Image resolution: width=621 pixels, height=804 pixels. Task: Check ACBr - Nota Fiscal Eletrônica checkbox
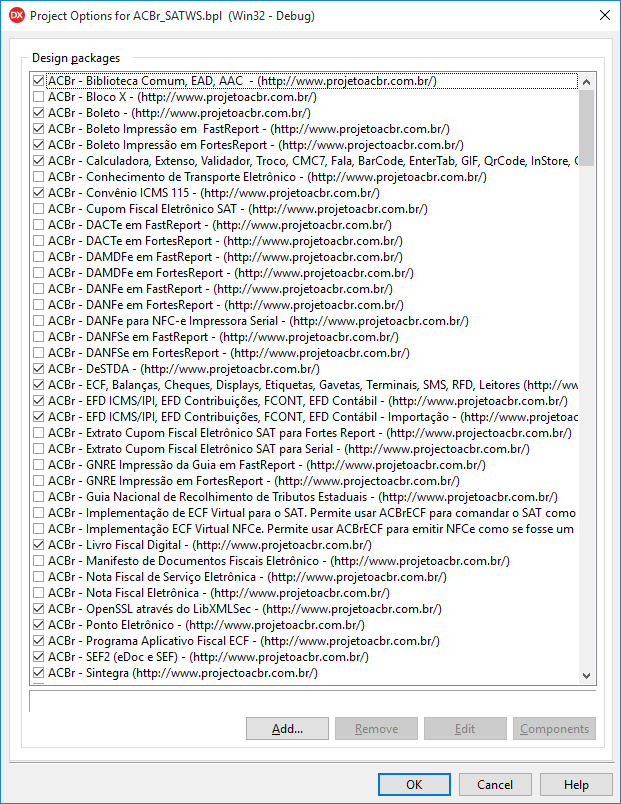(x=38, y=593)
